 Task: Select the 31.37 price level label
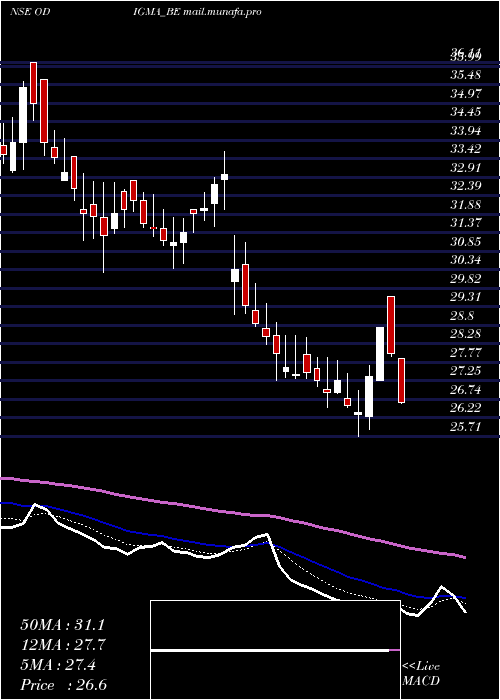tap(465, 223)
